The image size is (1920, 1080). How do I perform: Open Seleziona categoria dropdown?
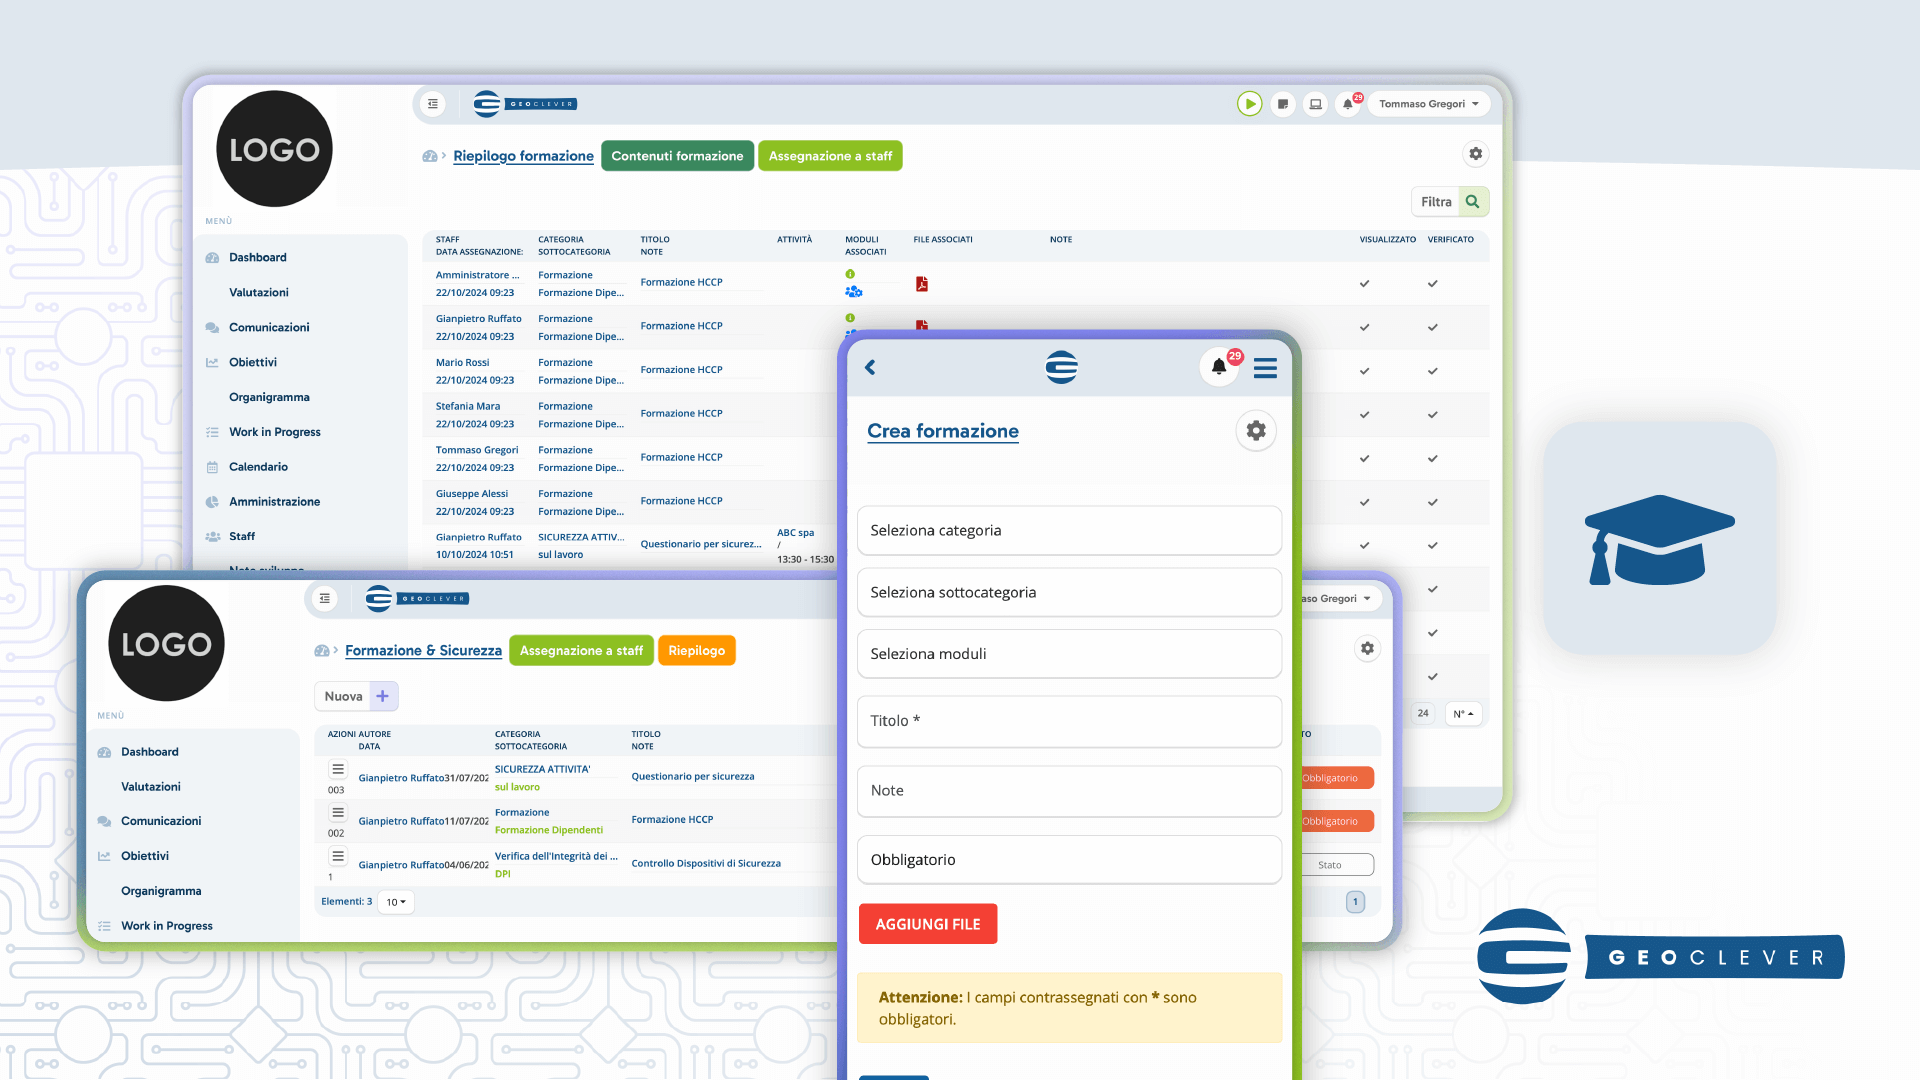pyautogui.click(x=1069, y=530)
